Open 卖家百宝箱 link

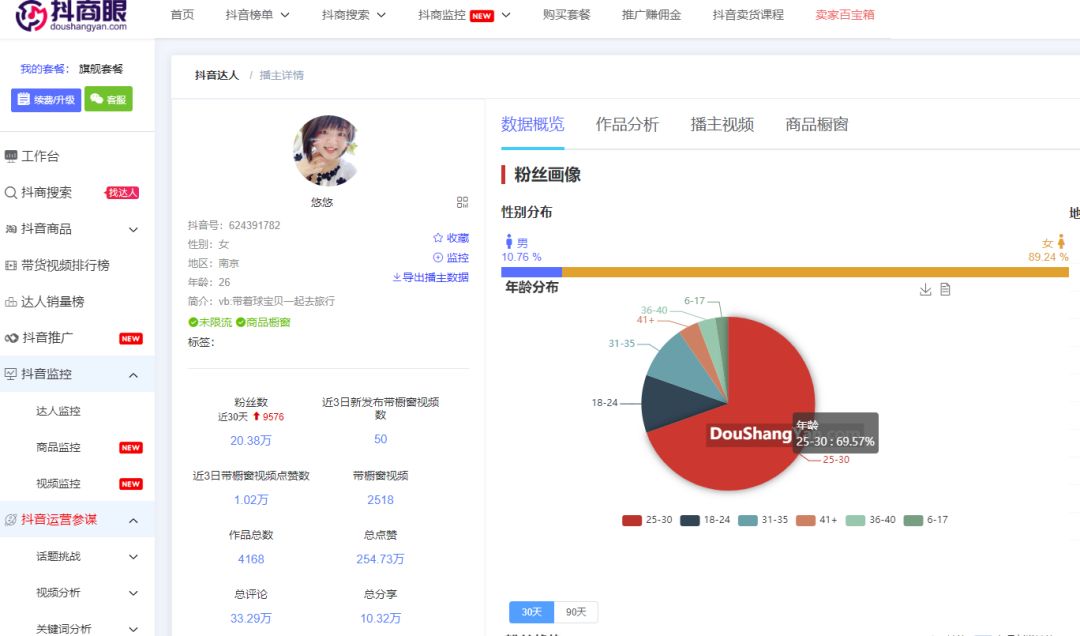tap(844, 14)
